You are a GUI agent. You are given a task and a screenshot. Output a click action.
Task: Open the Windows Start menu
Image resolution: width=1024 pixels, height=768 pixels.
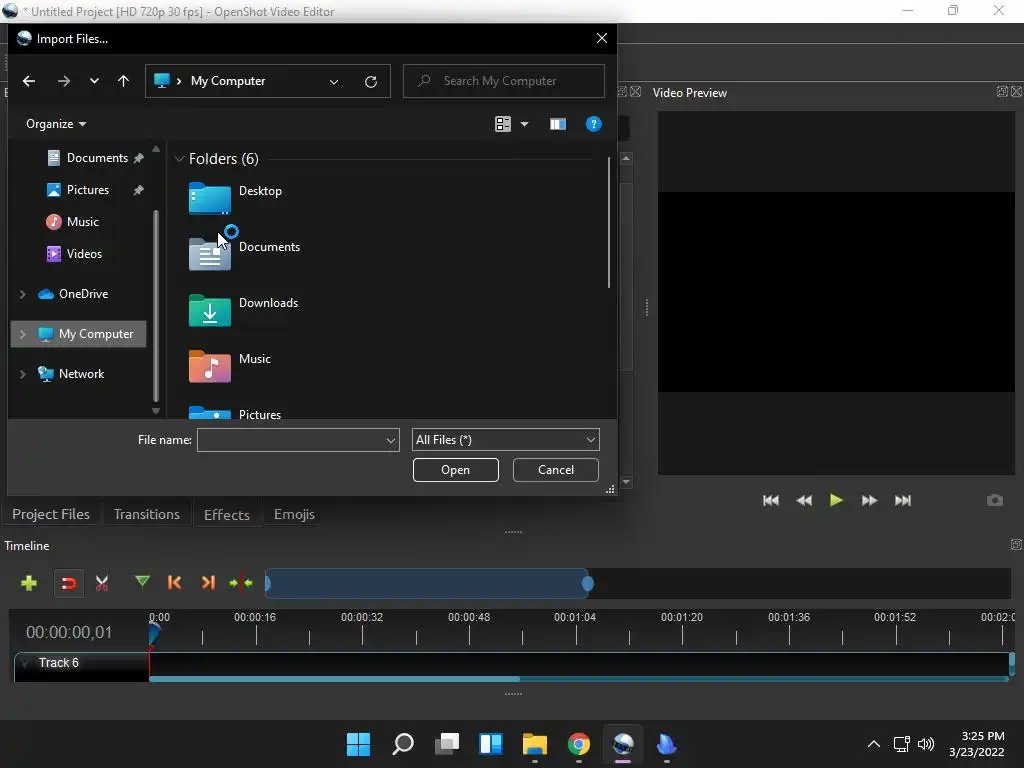coord(358,744)
